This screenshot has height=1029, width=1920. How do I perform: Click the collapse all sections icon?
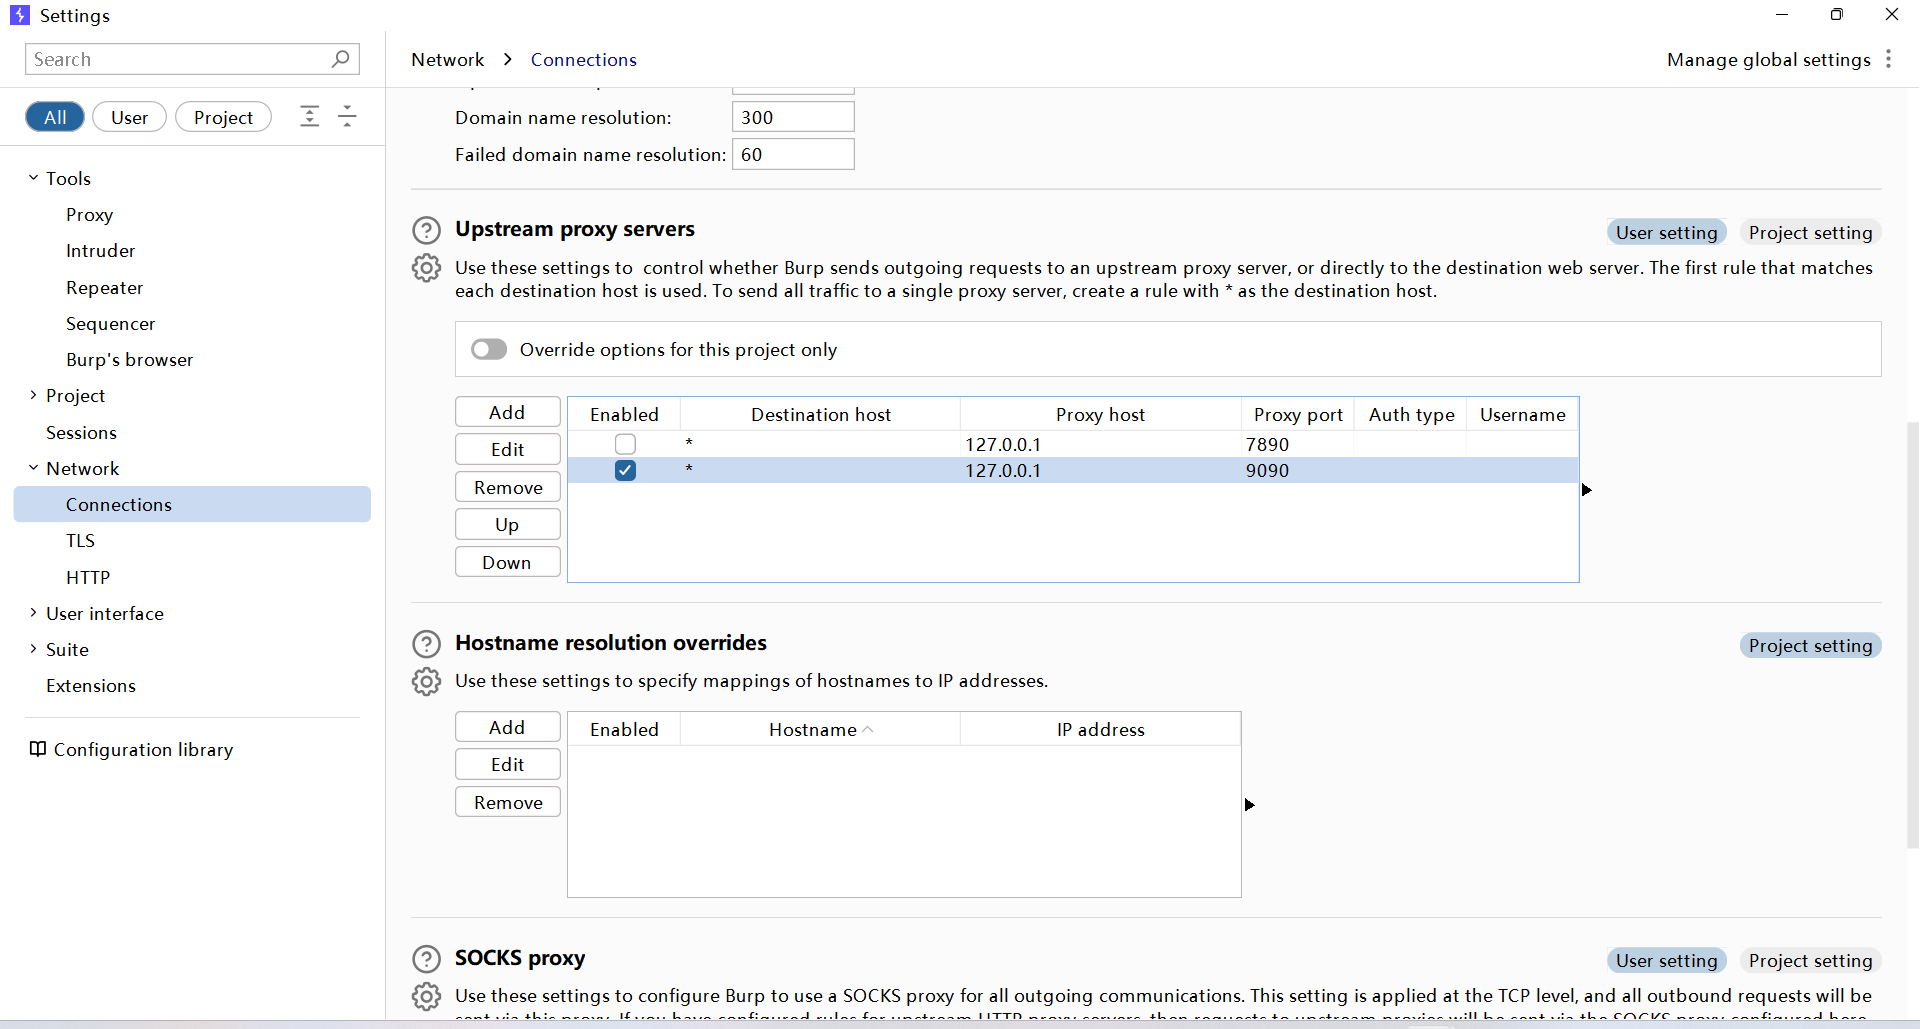click(347, 117)
